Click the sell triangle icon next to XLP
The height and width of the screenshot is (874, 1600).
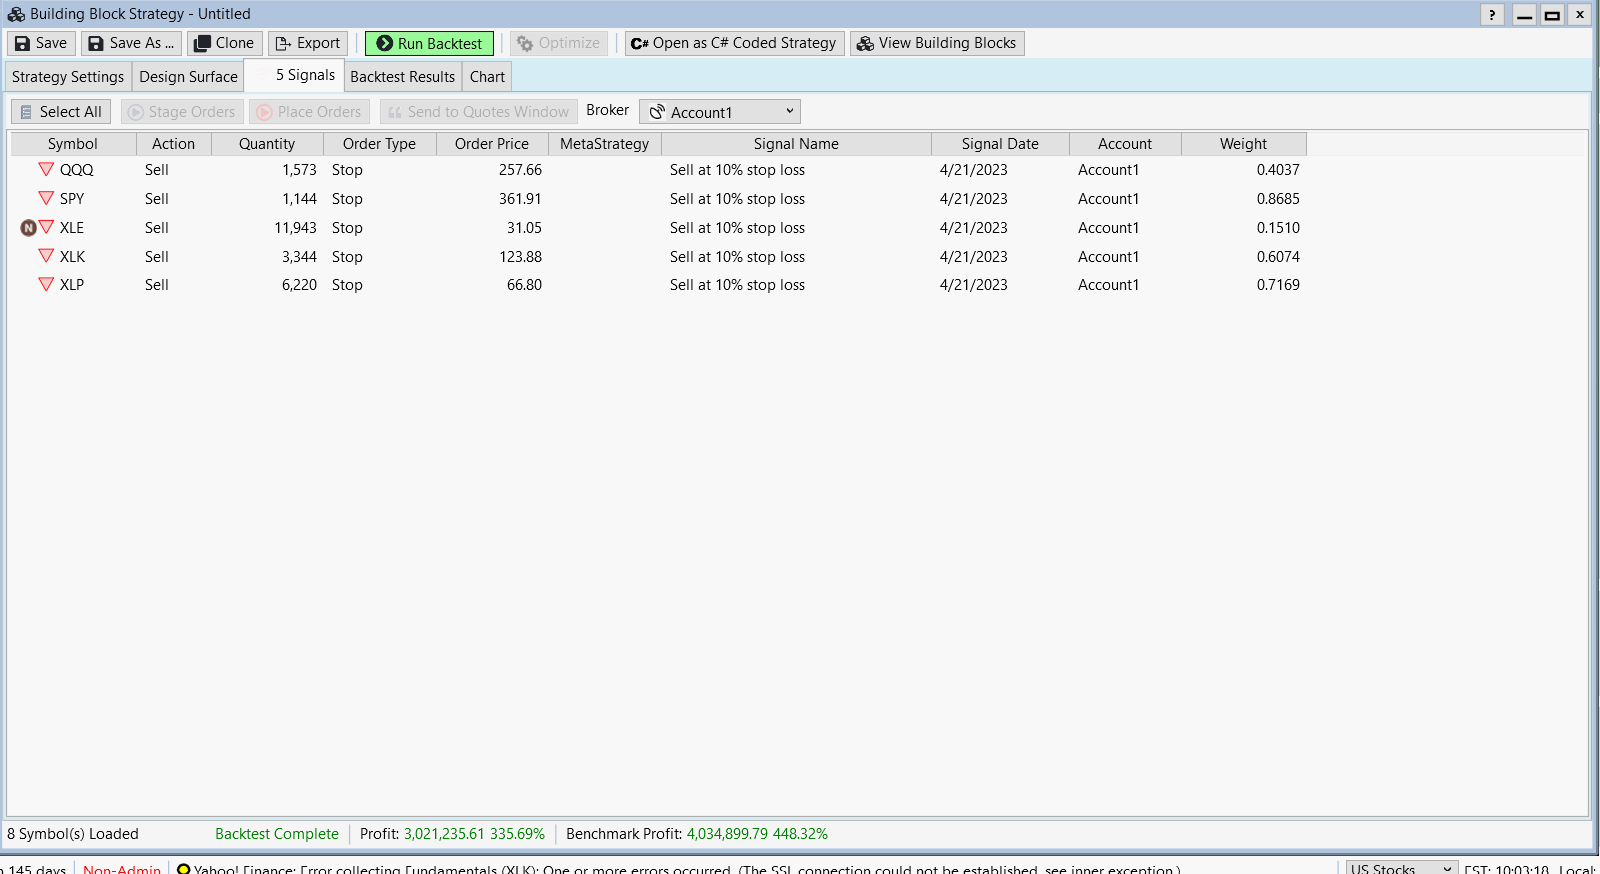tap(46, 285)
